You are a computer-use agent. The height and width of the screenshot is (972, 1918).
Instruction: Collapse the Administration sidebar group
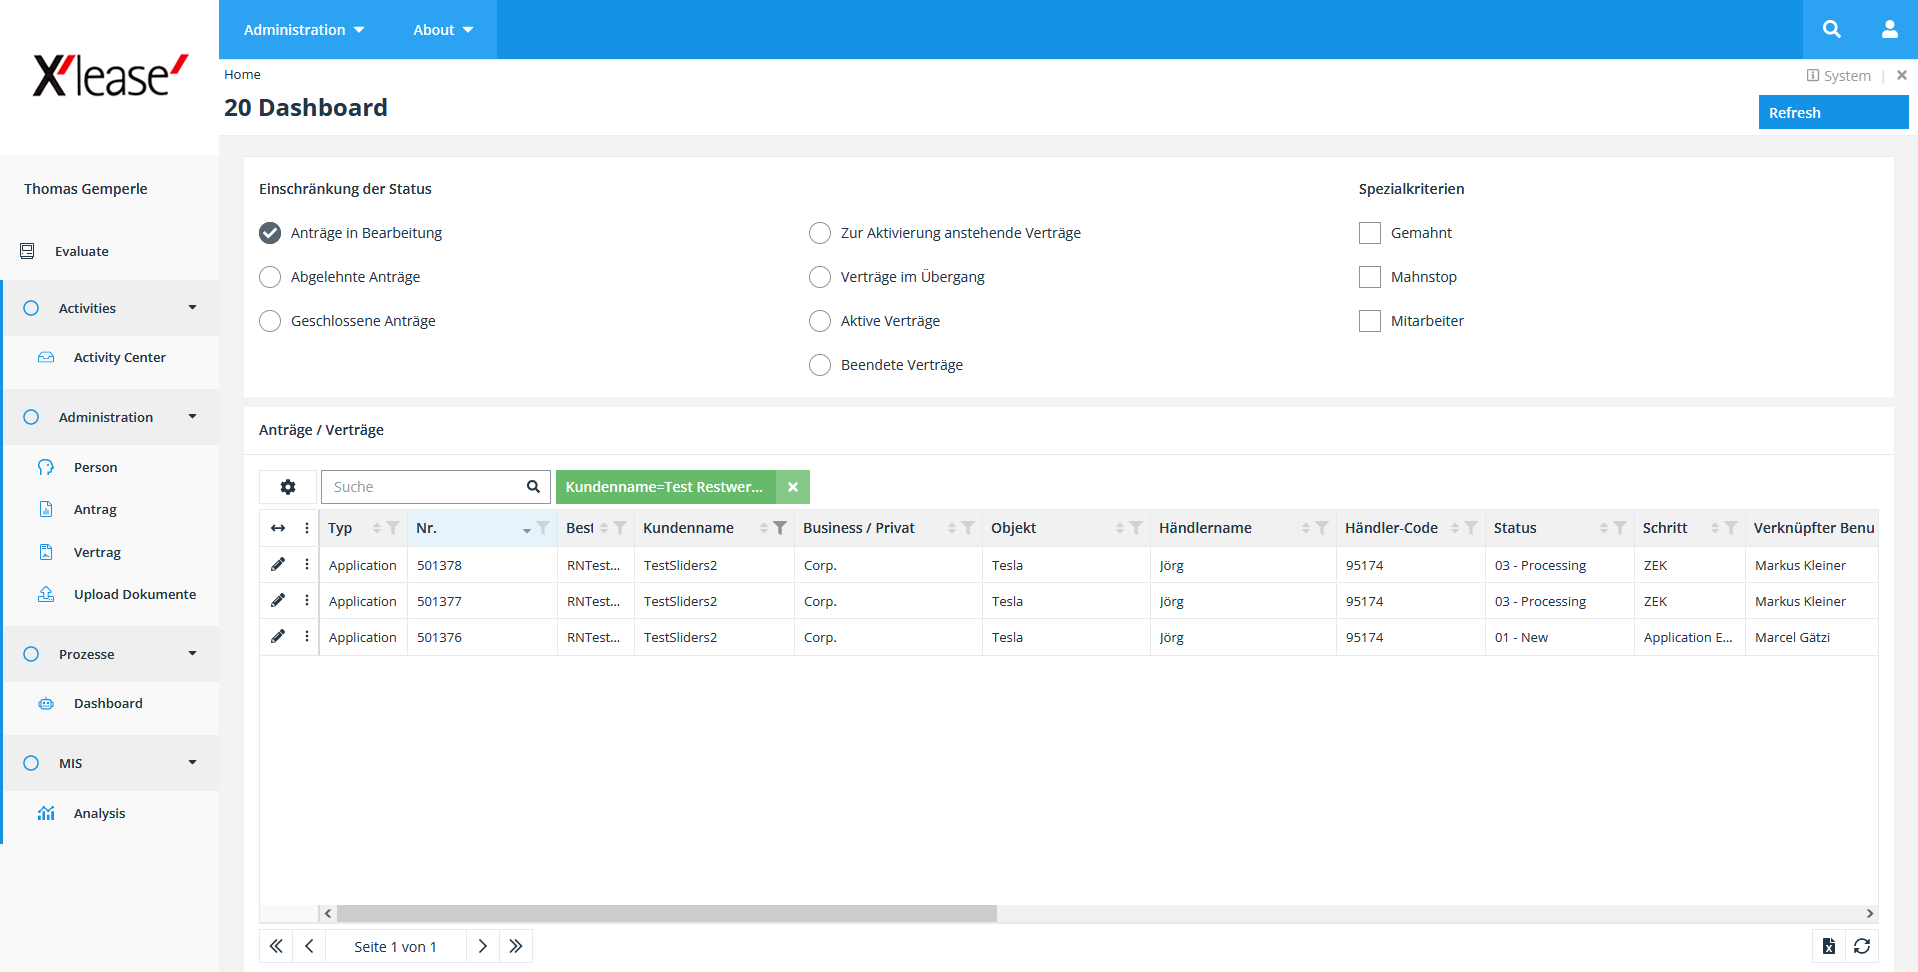(193, 417)
